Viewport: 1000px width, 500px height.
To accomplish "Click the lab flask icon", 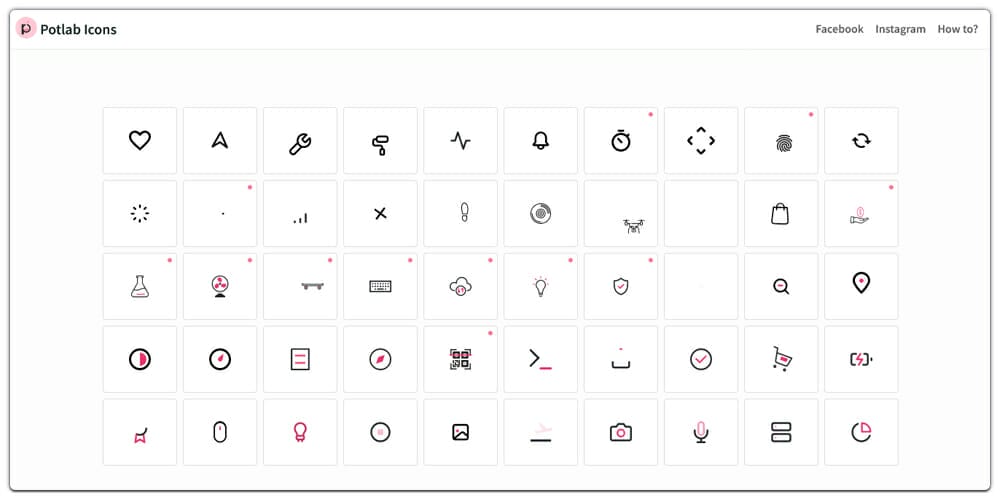I will click(x=140, y=286).
